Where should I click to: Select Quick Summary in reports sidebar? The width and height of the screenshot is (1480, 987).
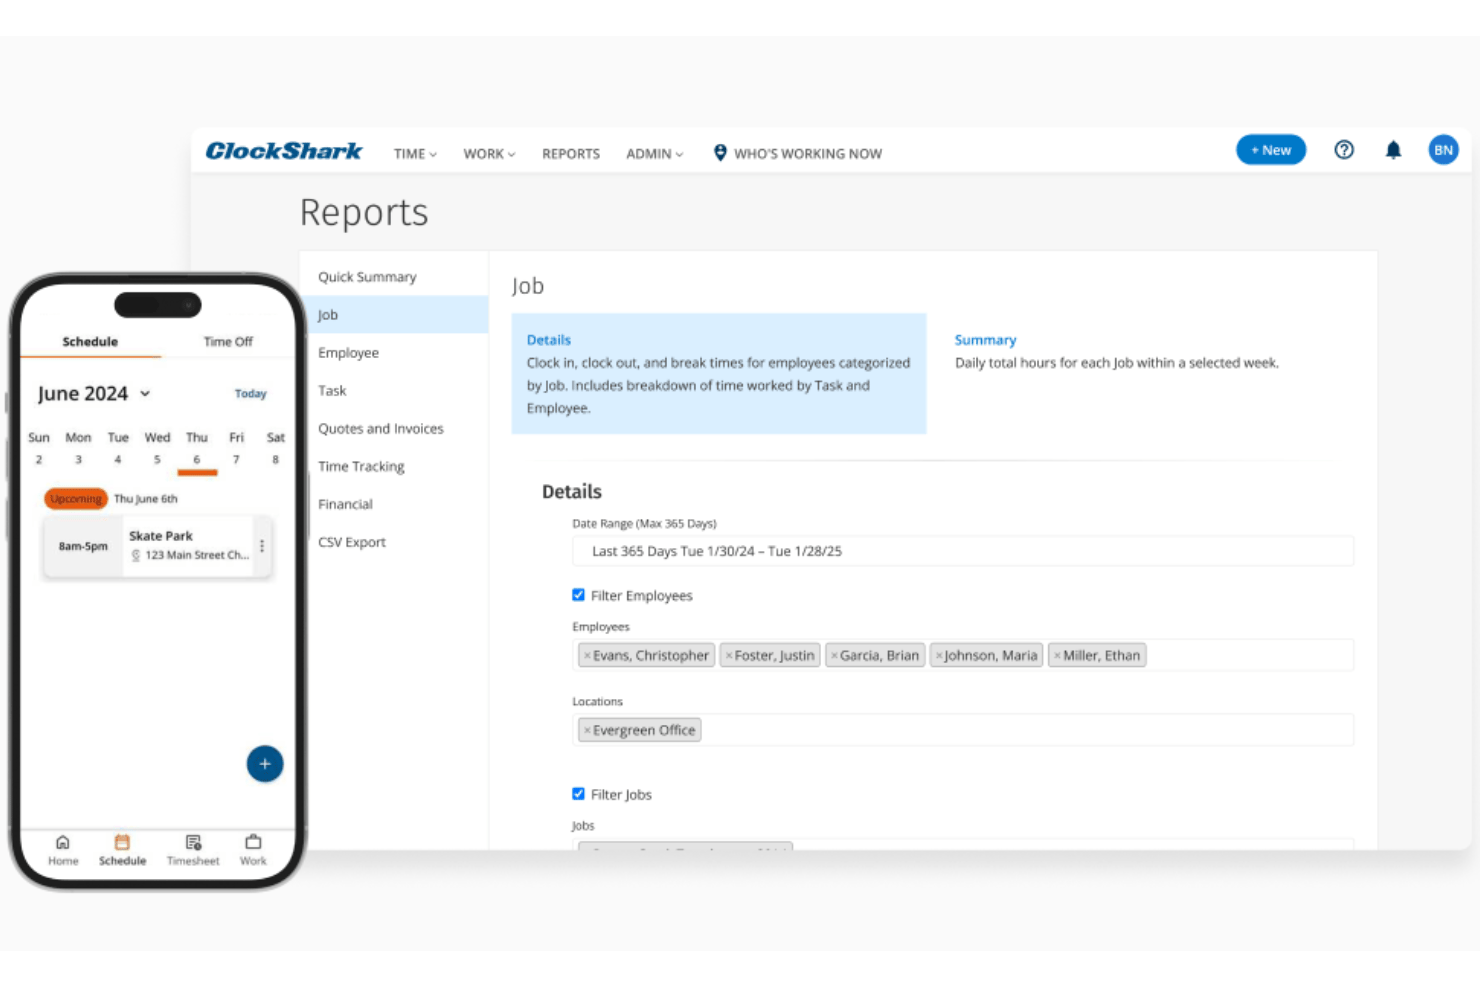coord(367,277)
